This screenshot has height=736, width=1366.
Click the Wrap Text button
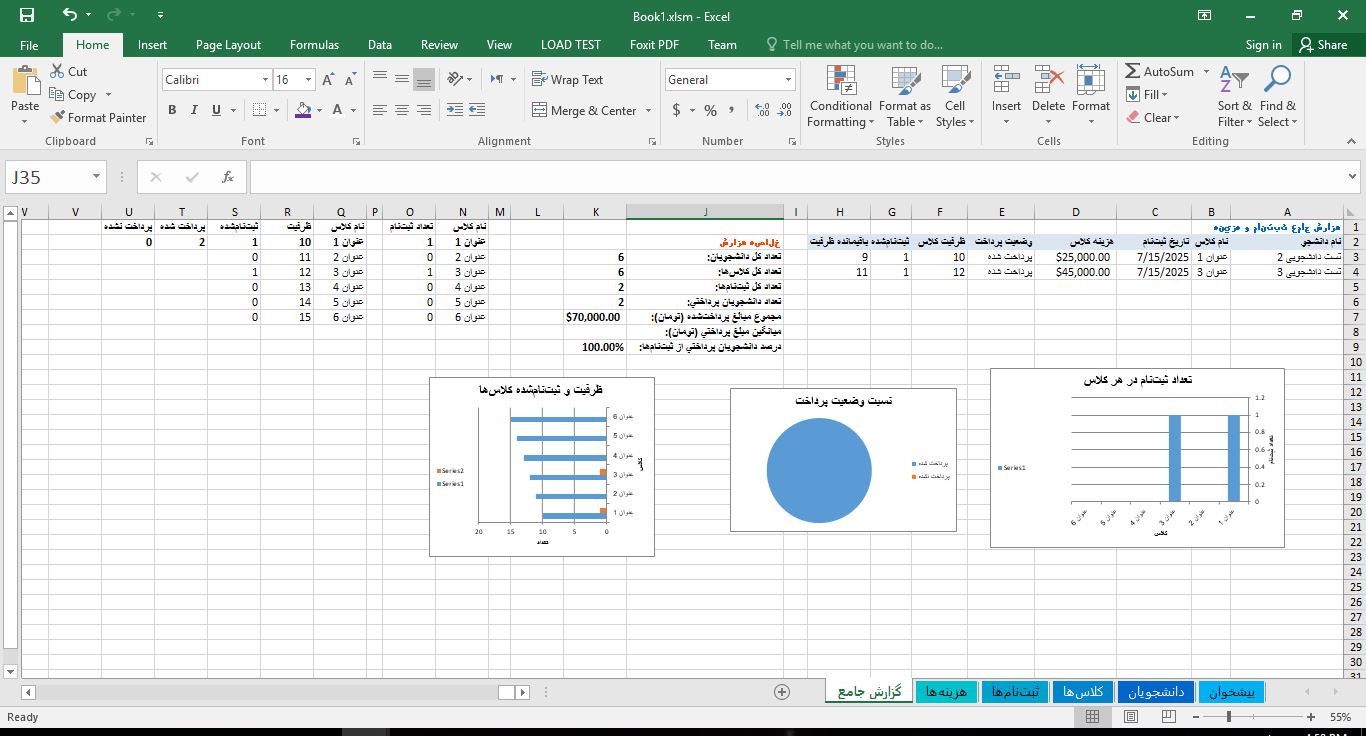(x=567, y=80)
